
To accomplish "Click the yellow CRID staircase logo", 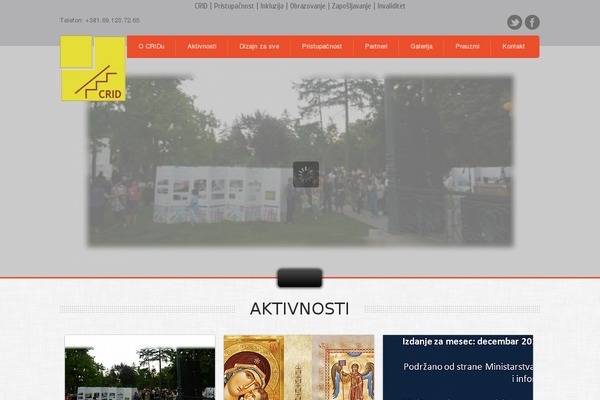I will tap(93, 69).
